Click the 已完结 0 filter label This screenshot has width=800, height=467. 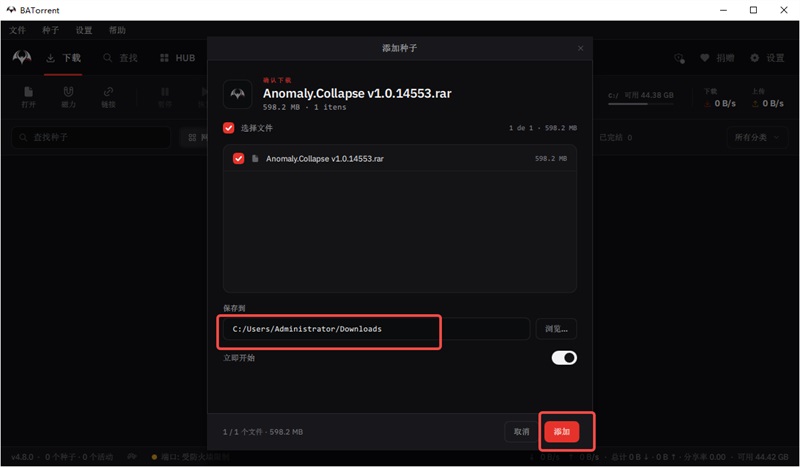(x=616, y=137)
